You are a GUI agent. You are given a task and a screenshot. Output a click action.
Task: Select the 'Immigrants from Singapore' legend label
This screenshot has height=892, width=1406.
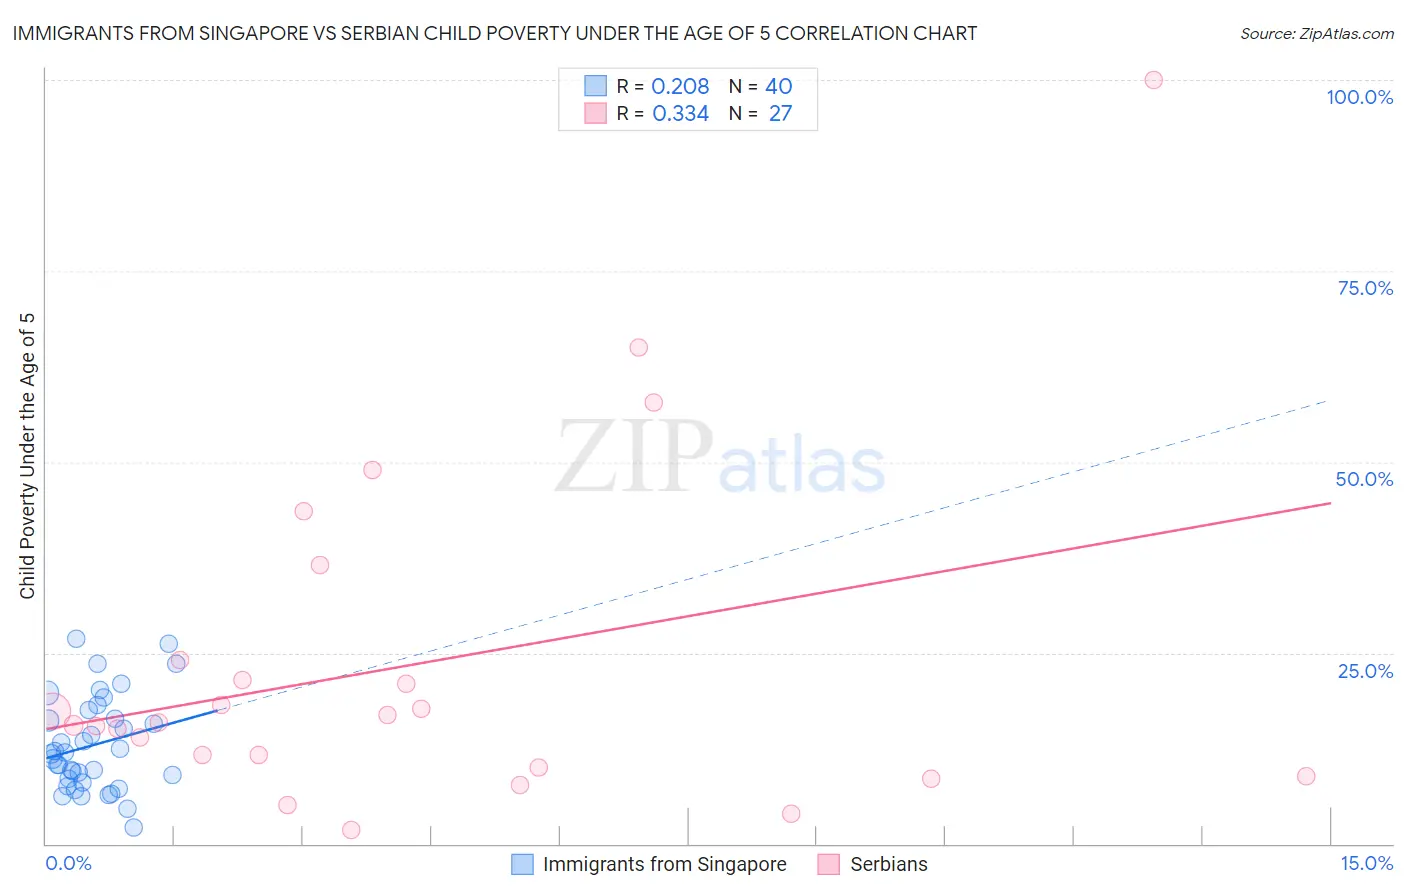[664, 864]
